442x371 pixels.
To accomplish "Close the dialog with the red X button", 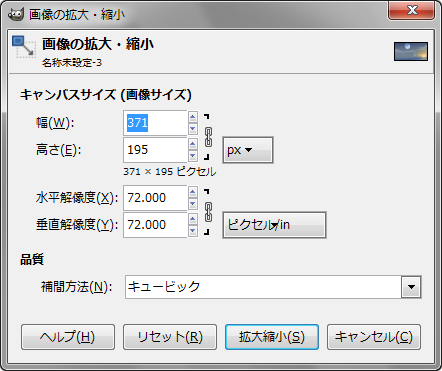I will pos(412,10).
